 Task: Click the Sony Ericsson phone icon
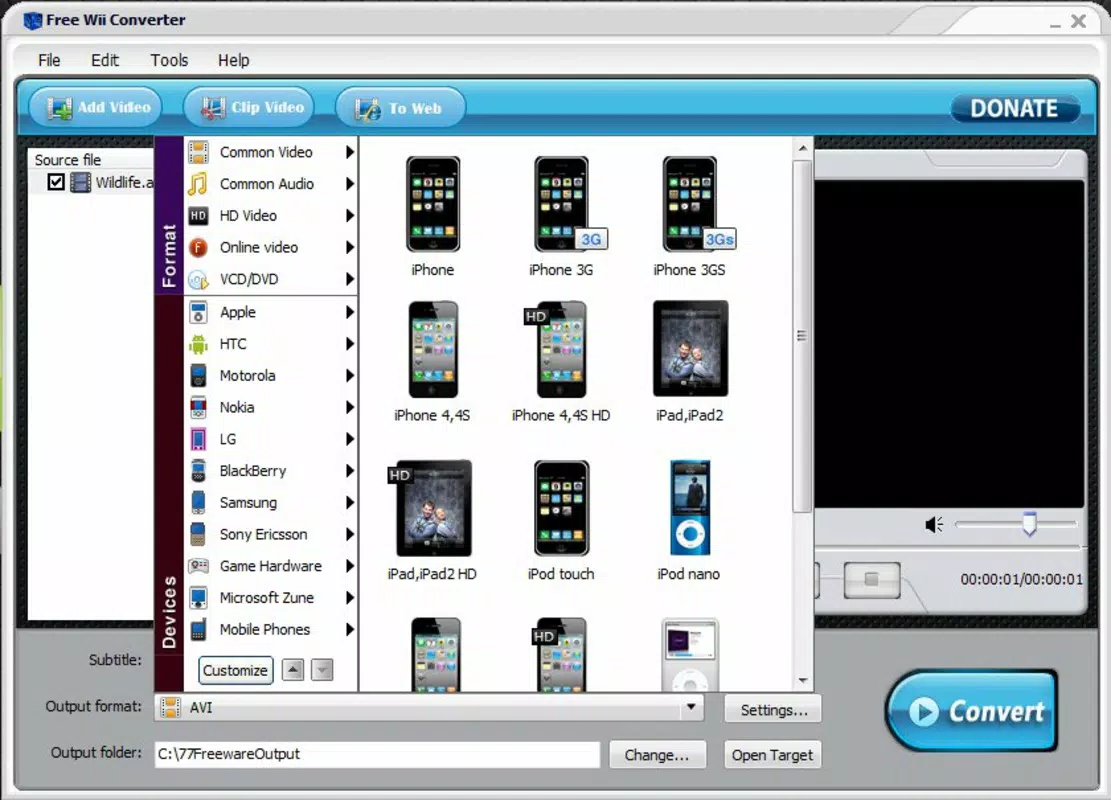[x=198, y=534]
